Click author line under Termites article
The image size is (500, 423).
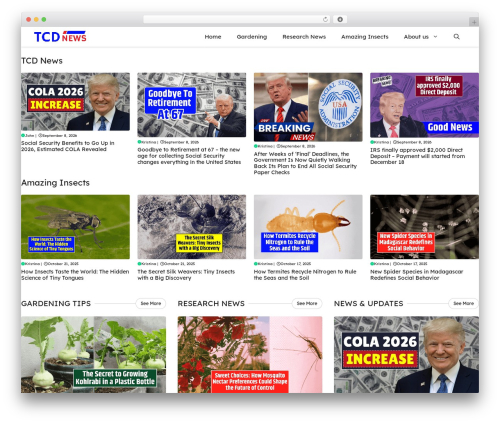[x=282, y=264]
